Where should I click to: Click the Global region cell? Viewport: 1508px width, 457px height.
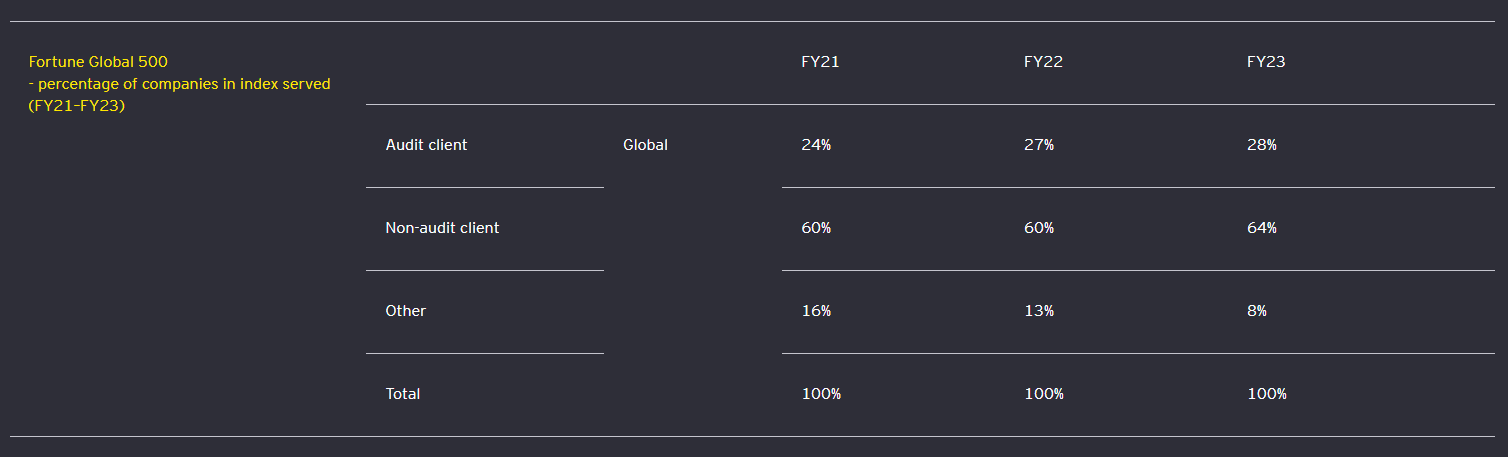click(645, 145)
